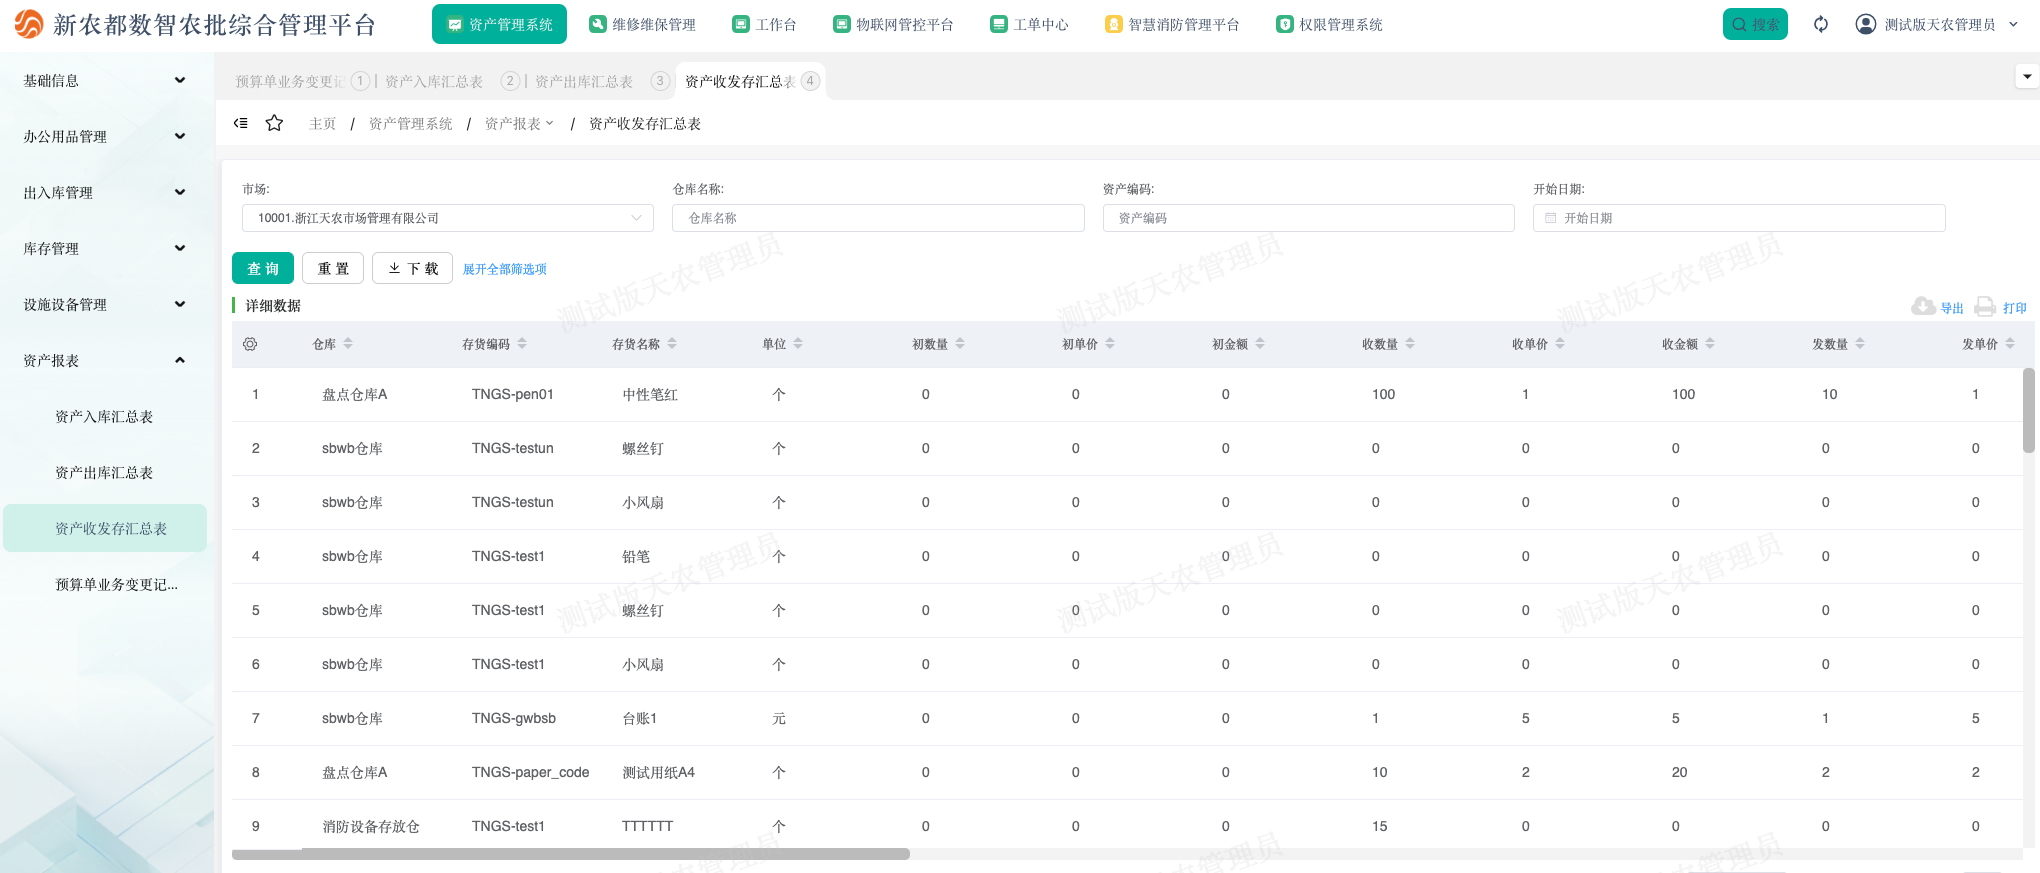Expand the 库存管理 sidebar menu
The height and width of the screenshot is (873, 2040).
(x=105, y=248)
